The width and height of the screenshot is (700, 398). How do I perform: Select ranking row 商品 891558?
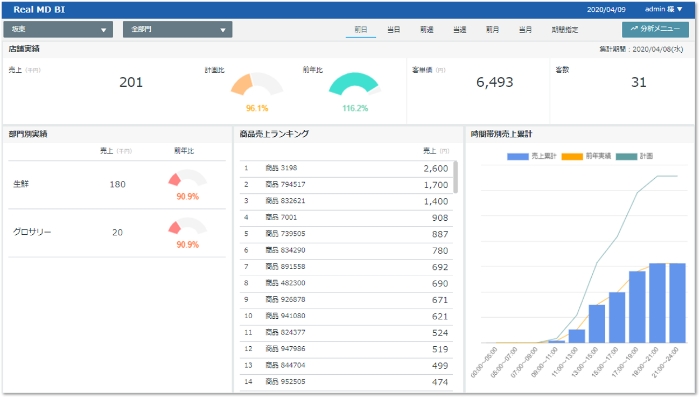click(346, 267)
